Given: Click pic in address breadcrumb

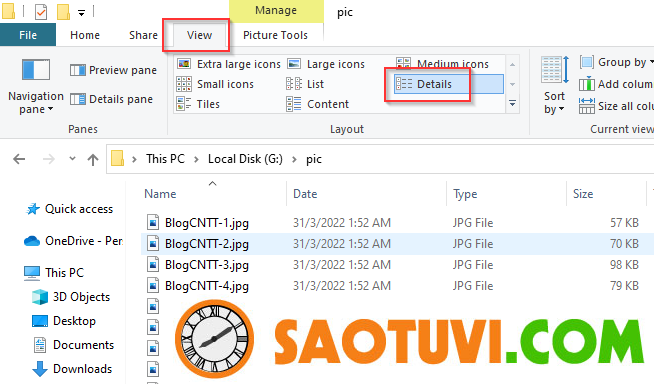Looking at the screenshot, I should [314, 159].
